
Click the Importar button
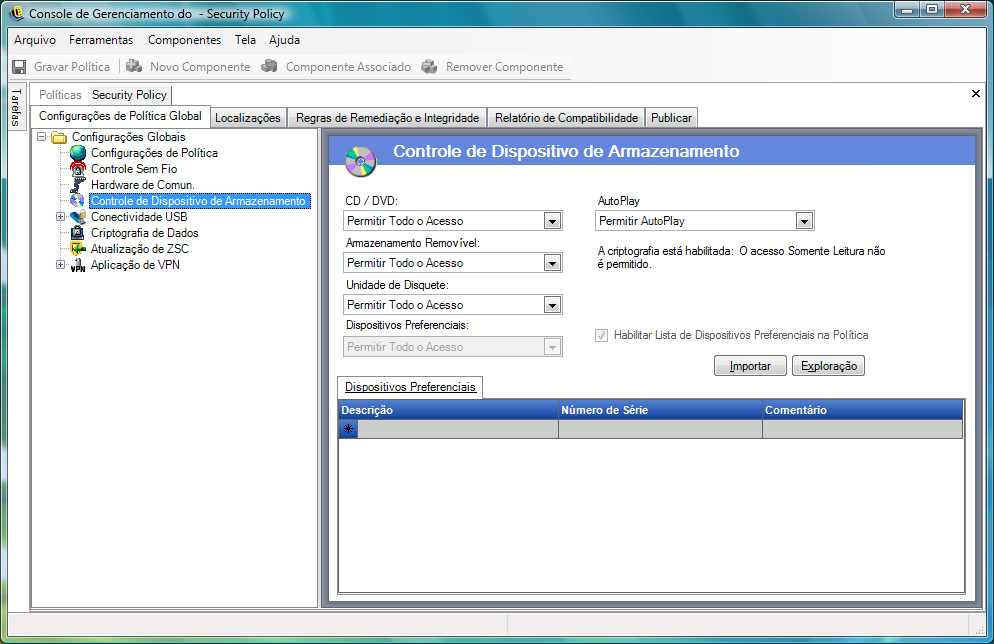click(x=750, y=366)
